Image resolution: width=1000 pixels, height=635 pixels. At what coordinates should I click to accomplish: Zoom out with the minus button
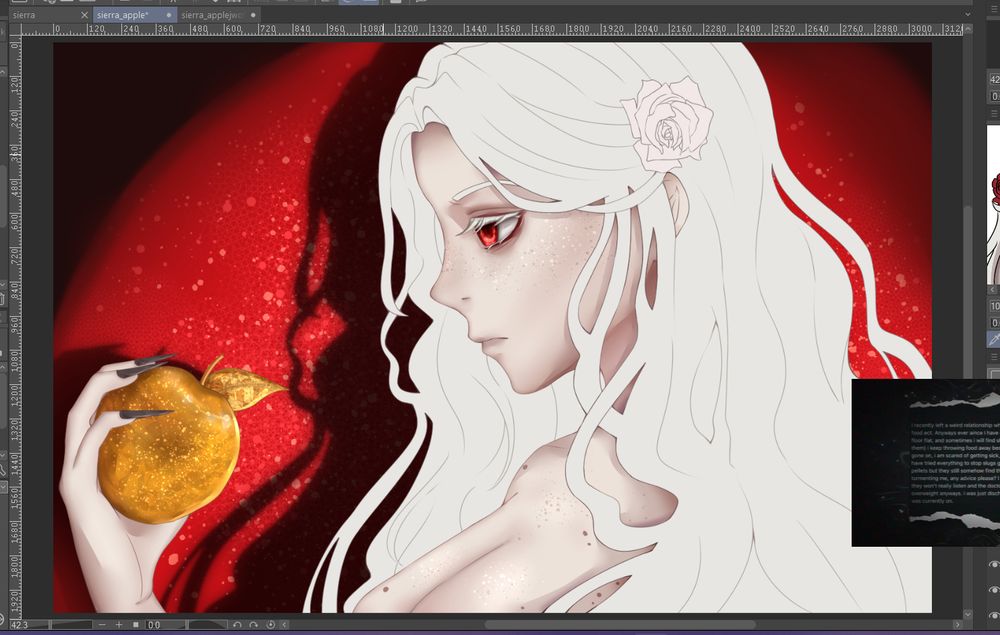tap(103, 625)
